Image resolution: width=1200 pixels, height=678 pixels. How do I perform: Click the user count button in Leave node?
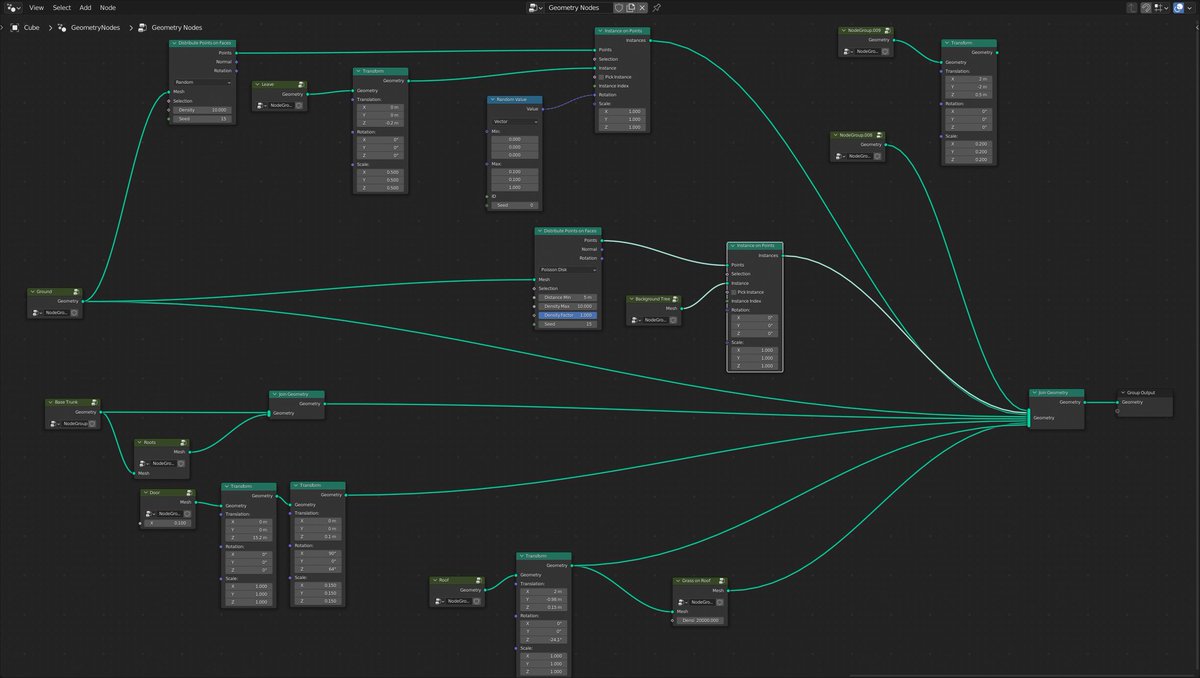(x=299, y=105)
